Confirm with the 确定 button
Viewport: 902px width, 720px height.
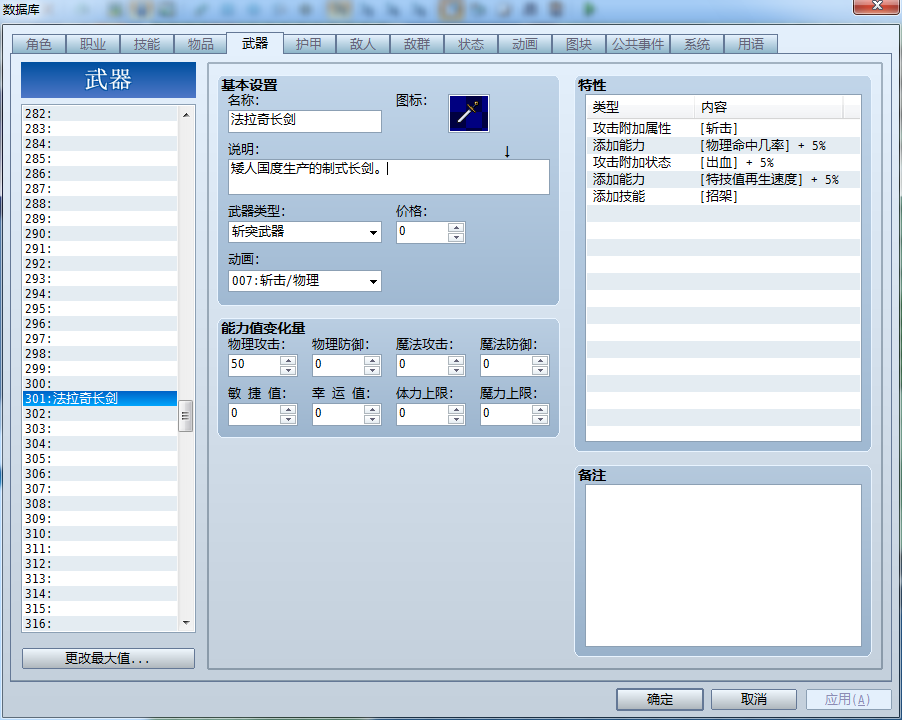[660, 699]
